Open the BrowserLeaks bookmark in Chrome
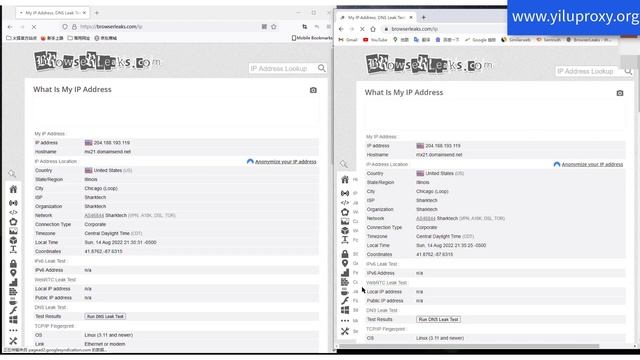This screenshot has height=360, width=640. coord(589,40)
